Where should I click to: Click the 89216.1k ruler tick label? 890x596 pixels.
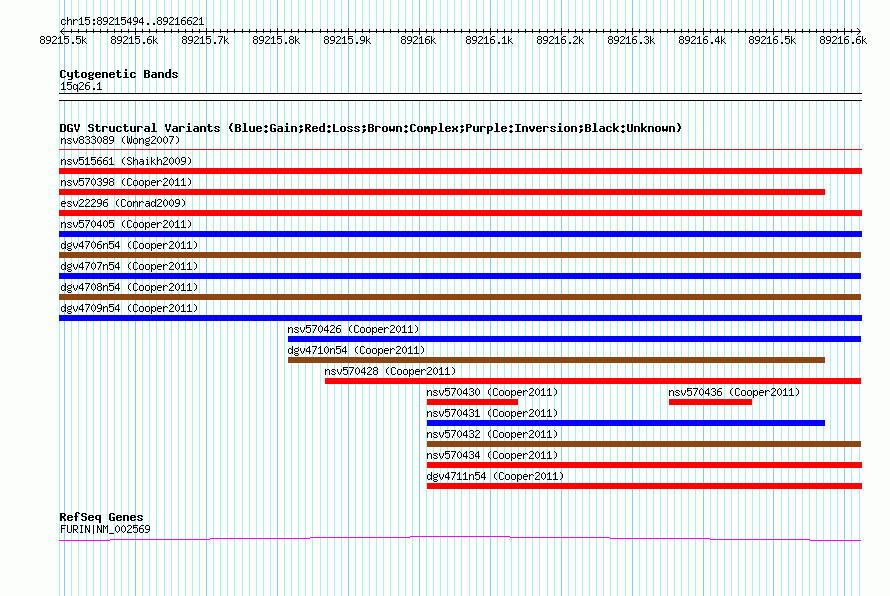click(489, 41)
